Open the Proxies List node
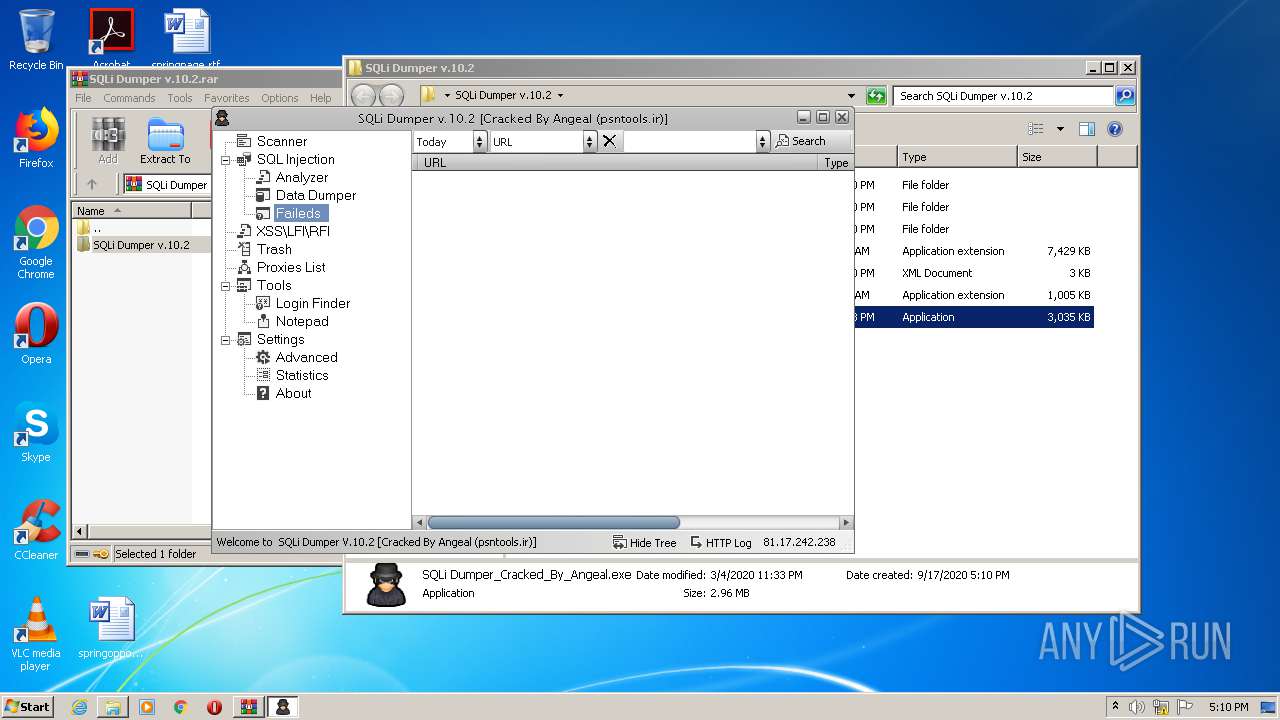 coord(291,267)
